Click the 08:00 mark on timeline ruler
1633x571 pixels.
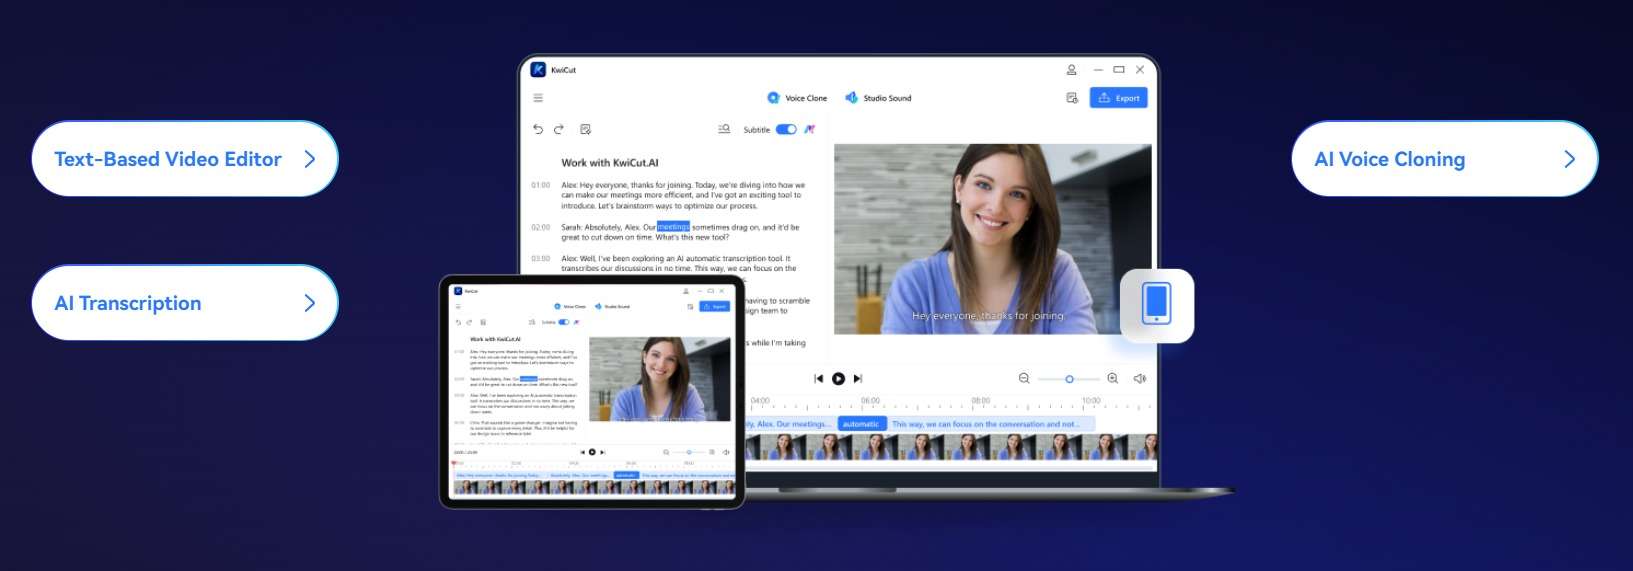pos(980,401)
